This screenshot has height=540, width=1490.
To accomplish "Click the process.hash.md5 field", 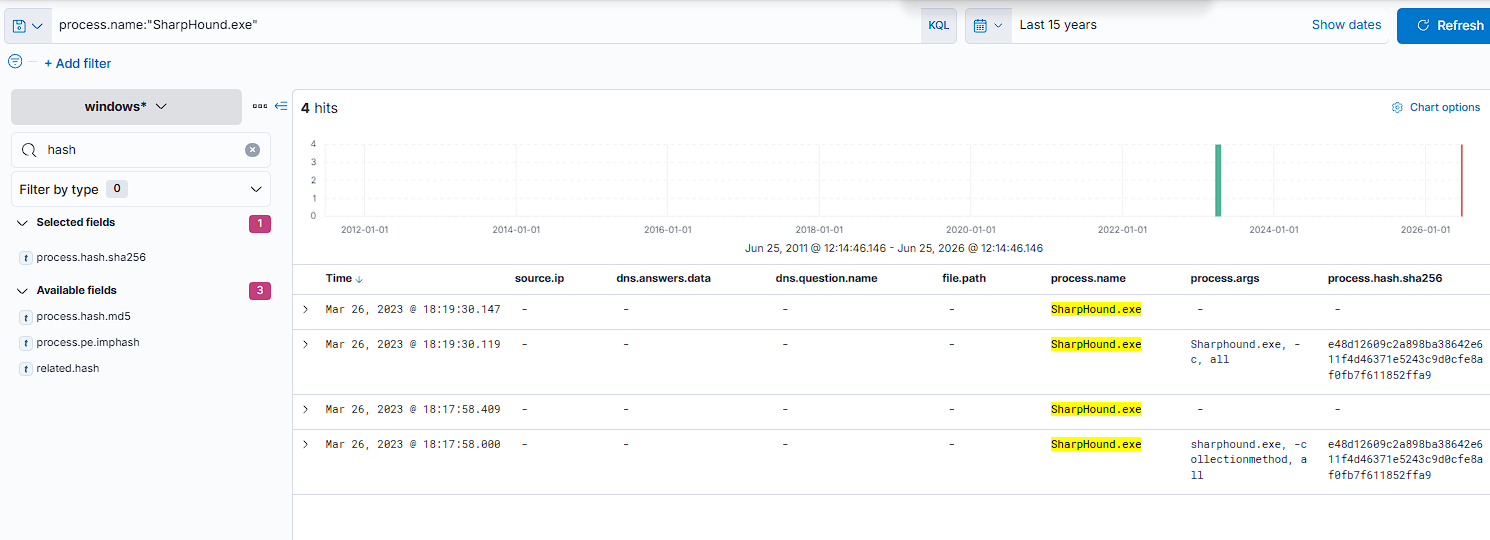I will click(x=83, y=316).
